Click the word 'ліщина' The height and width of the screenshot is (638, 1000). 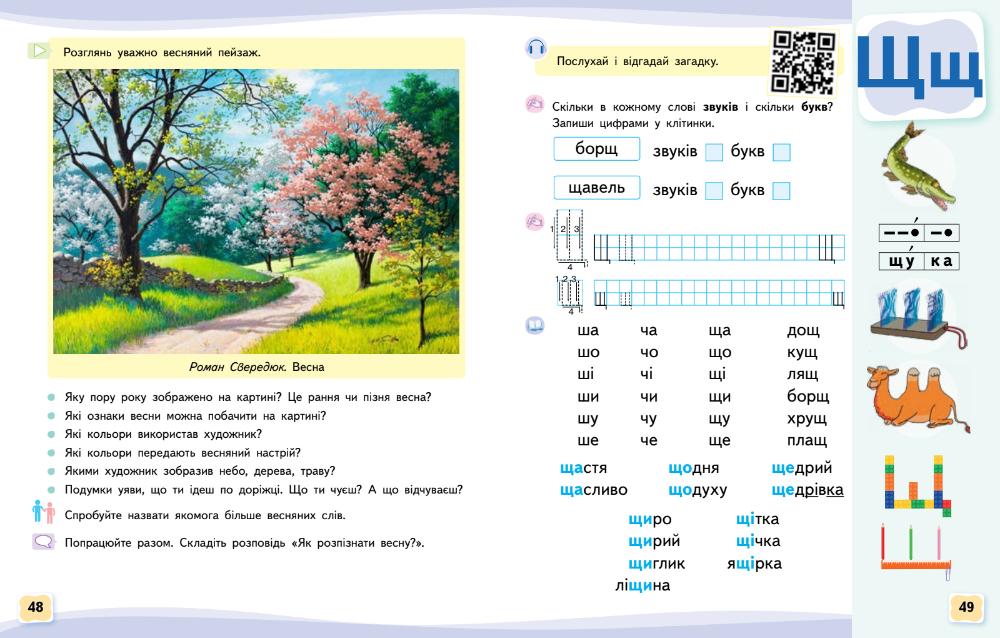642,586
